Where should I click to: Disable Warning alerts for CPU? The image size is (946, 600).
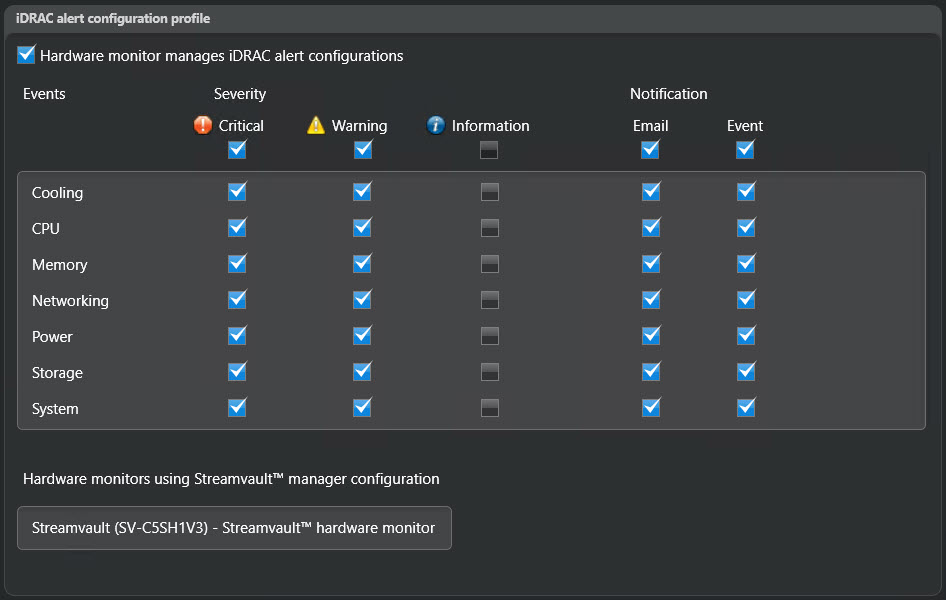362,228
